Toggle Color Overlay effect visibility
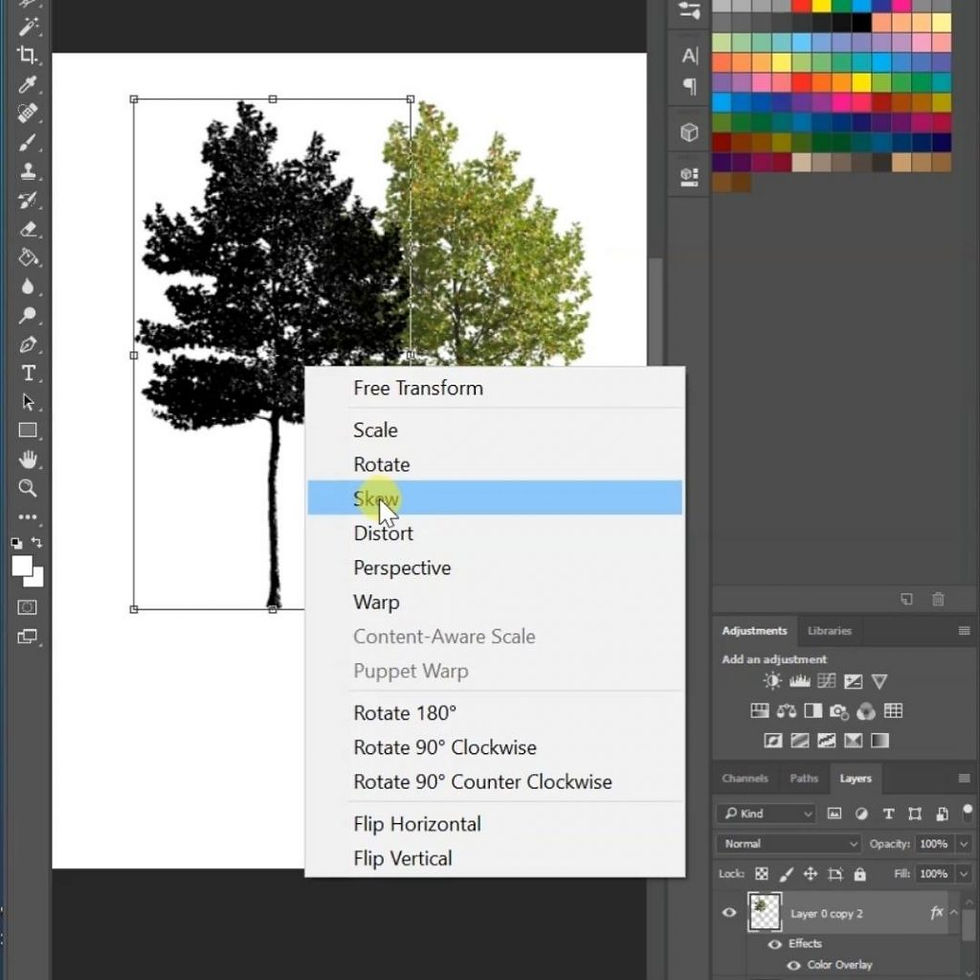Screen dimensions: 980x980 pyautogui.click(x=794, y=965)
